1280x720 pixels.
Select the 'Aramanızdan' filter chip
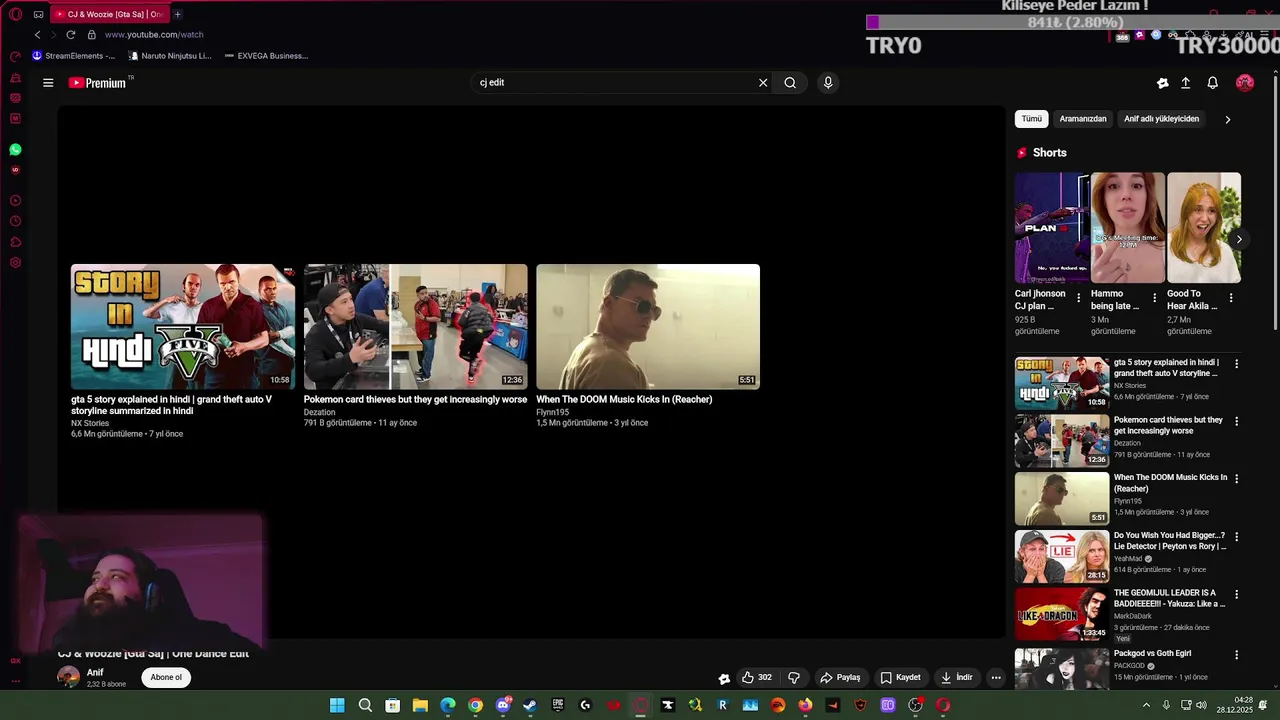[1083, 119]
